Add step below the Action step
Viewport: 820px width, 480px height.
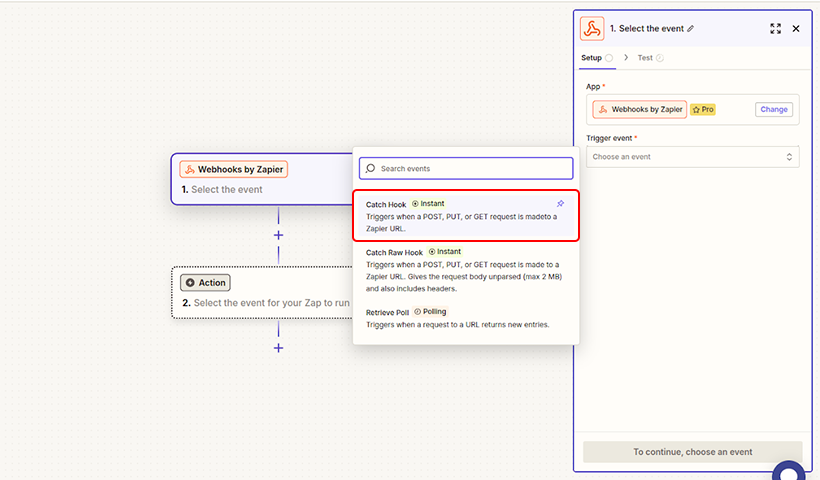pyautogui.click(x=278, y=348)
